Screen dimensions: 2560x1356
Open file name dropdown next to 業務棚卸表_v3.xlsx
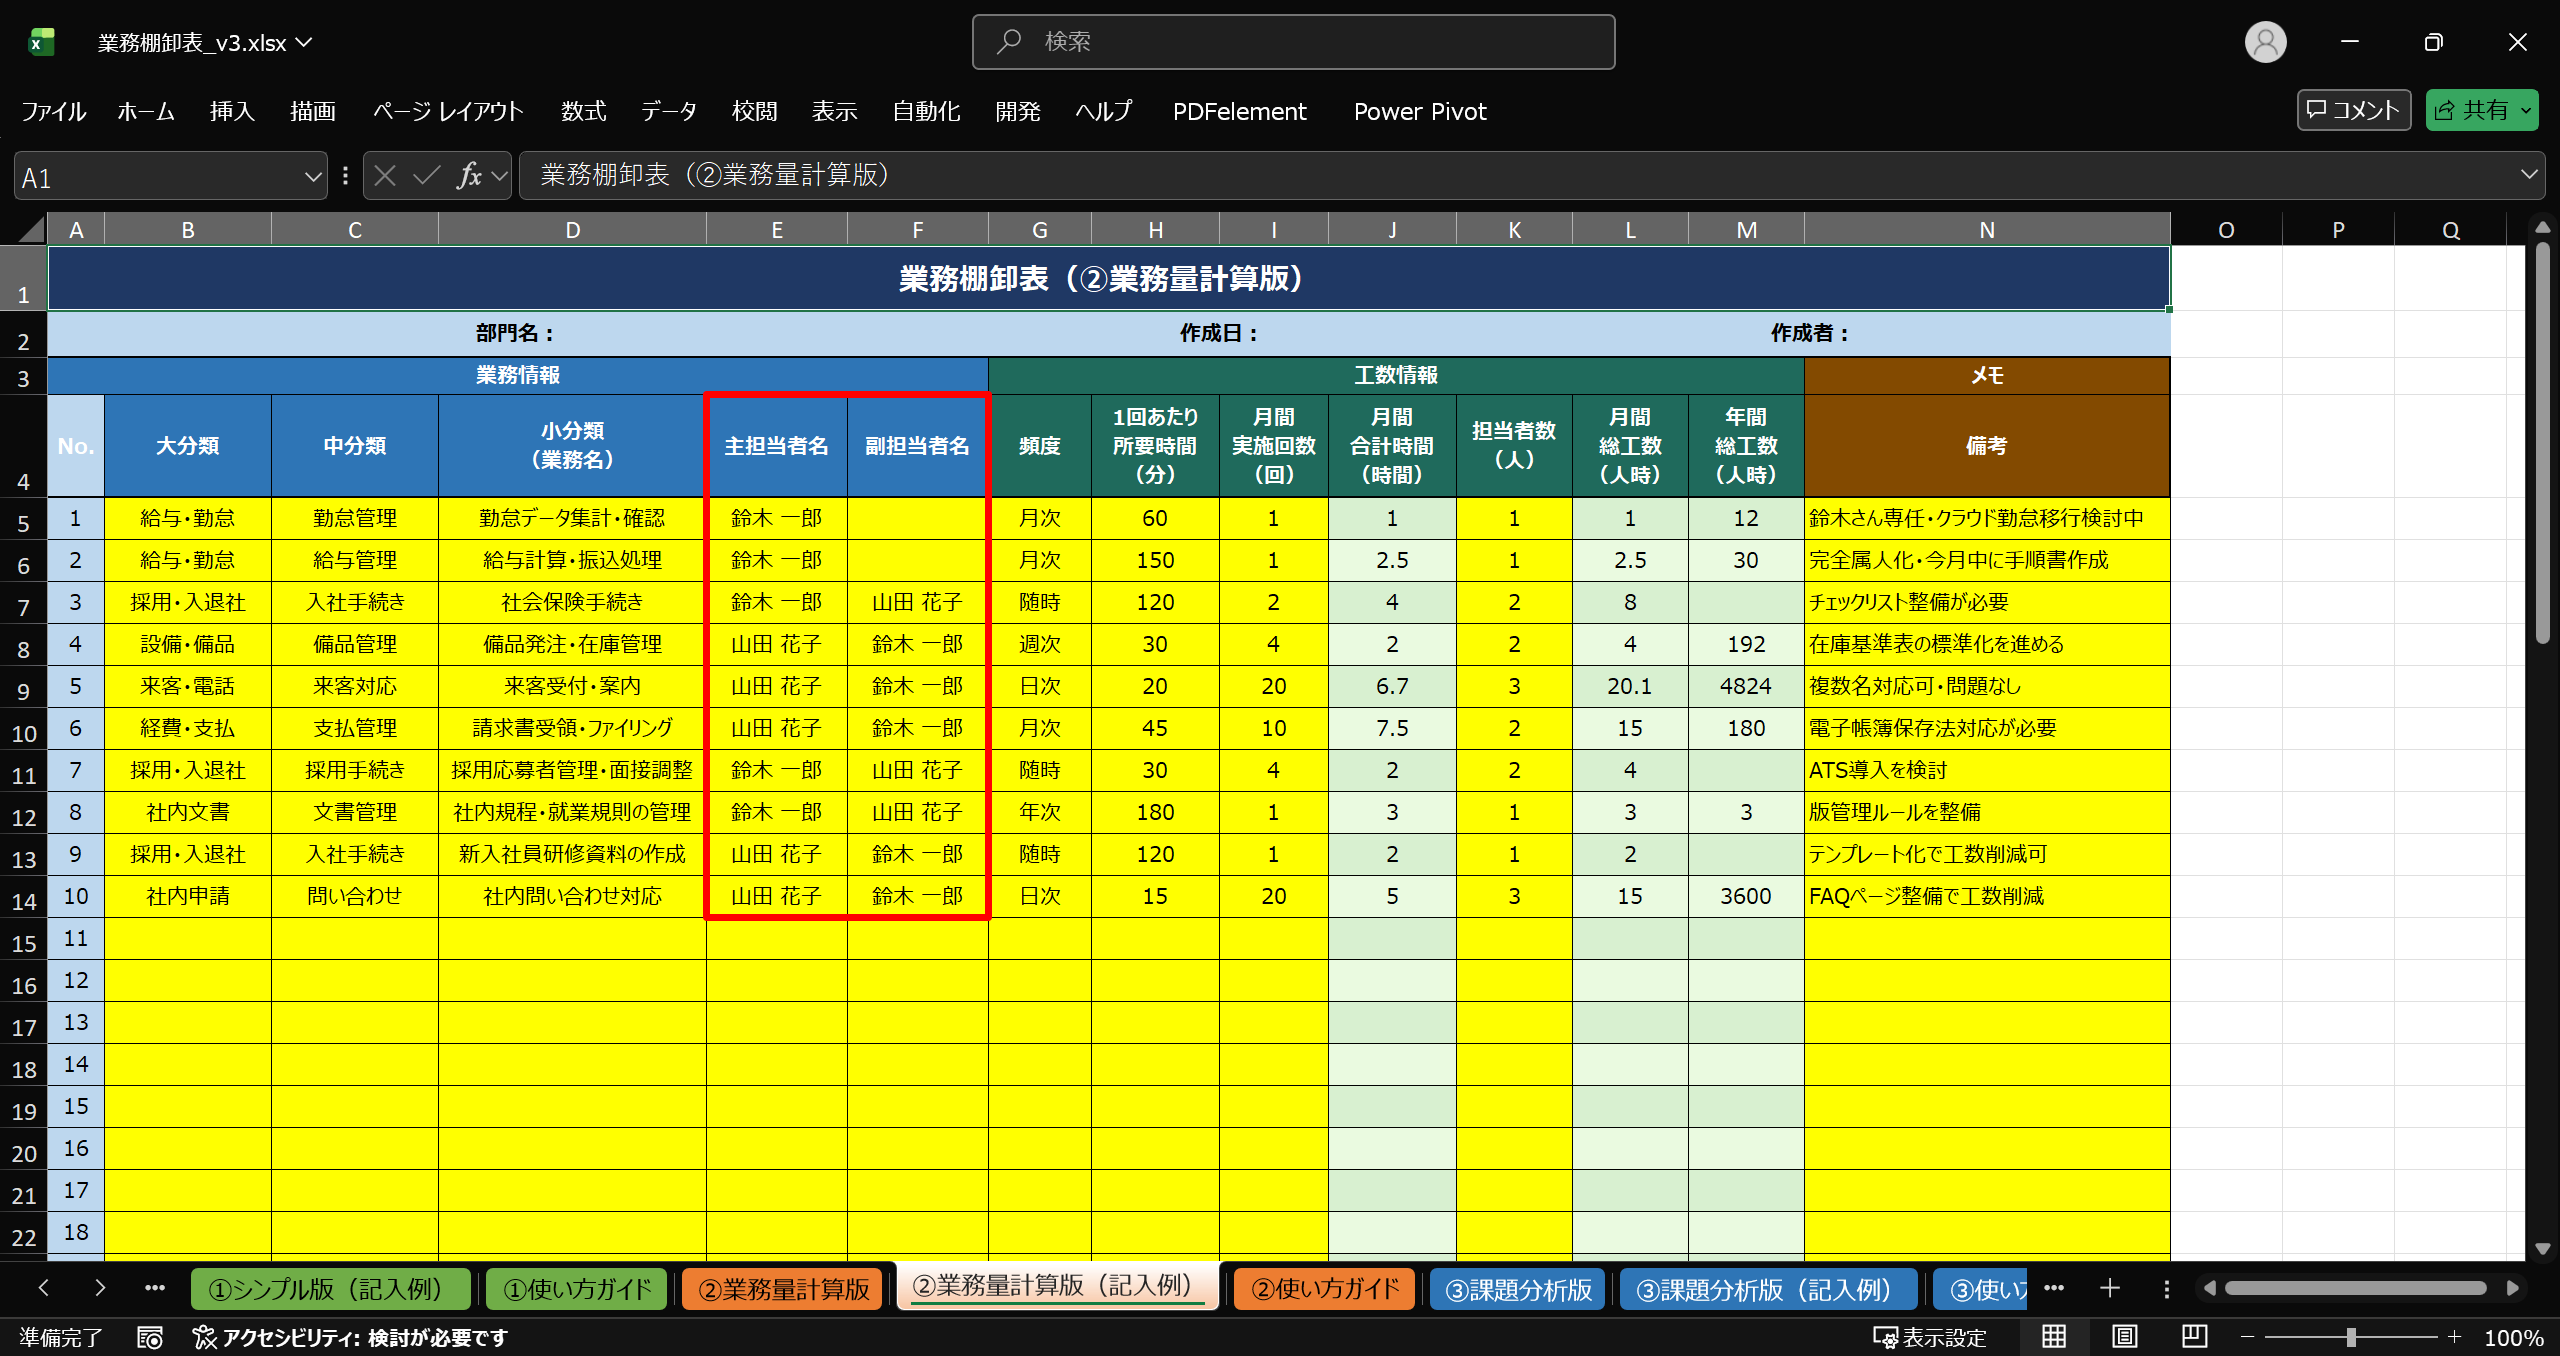(x=305, y=42)
